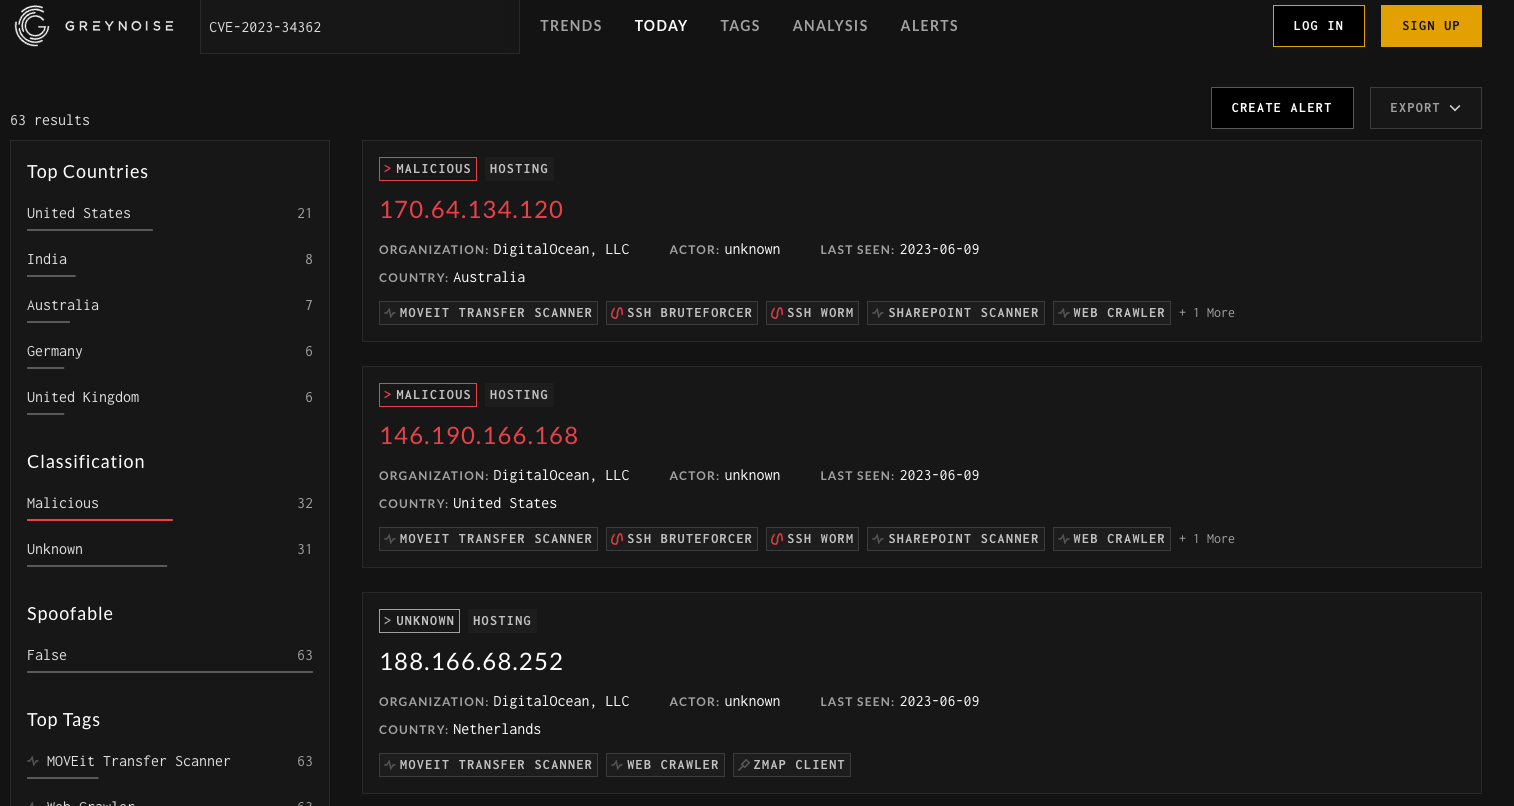The width and height of the screenshot is (1514, 806).
Task: Open the Trends tab
Action: 571,26
